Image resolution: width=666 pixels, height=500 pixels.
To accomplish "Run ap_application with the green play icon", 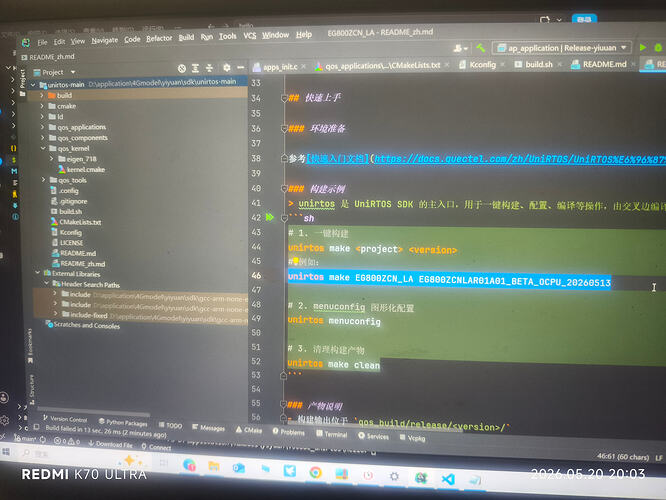I will pos(643,47).
